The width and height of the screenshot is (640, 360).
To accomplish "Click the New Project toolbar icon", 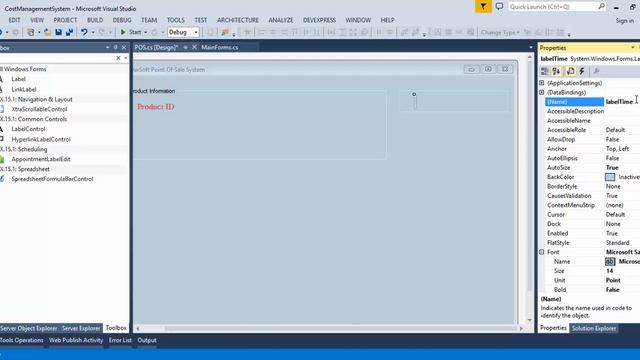I will [x=31, y=32].
